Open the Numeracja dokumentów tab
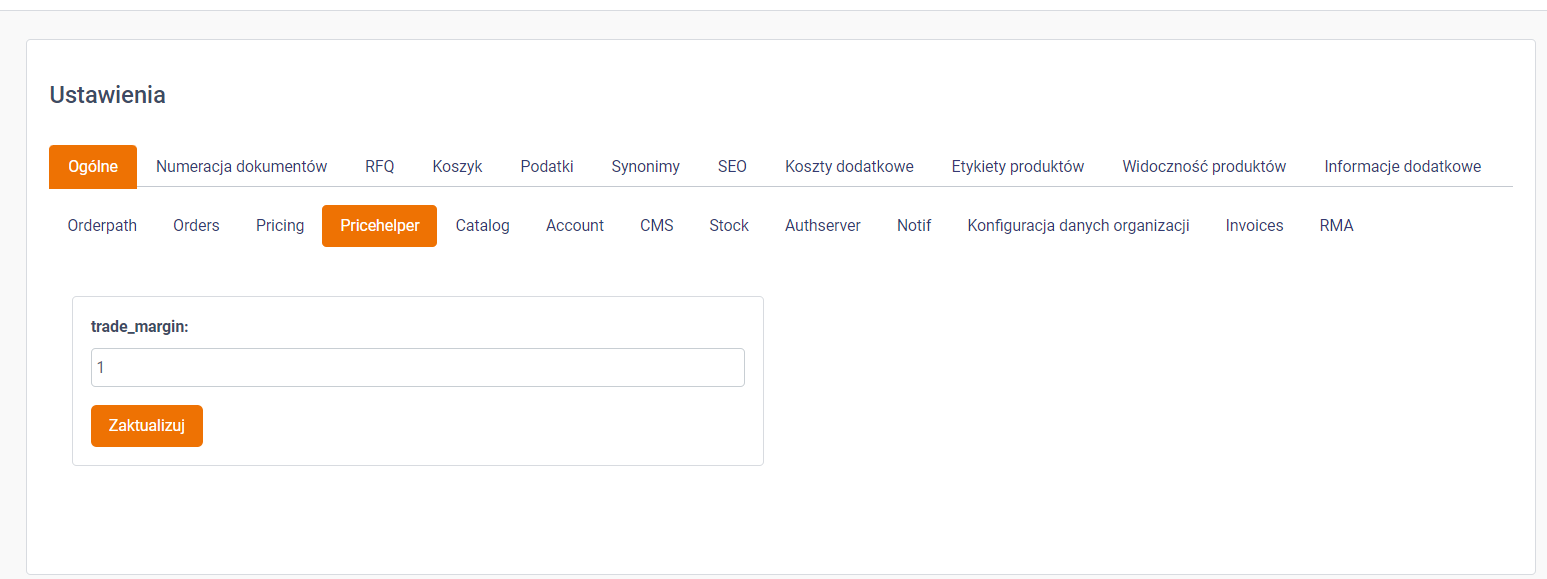The image size is (1547, 579). pos(241,166)
